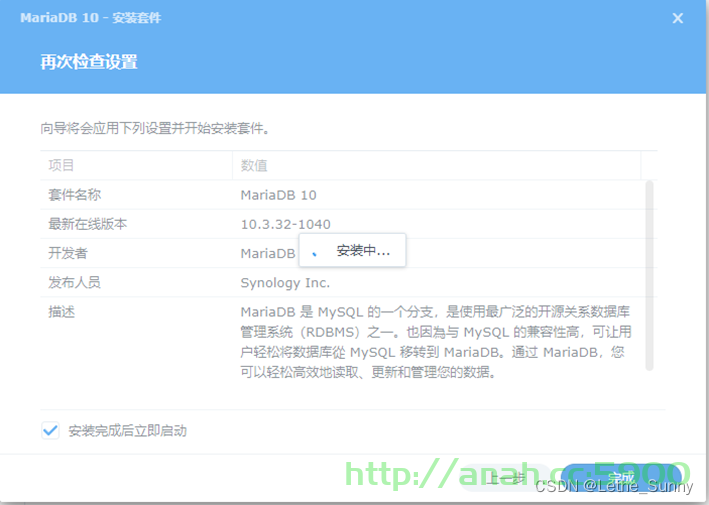Screen dimensions: 709x505
Task: Close the MariaDB 10 install dialog
Action: point(677,18)
